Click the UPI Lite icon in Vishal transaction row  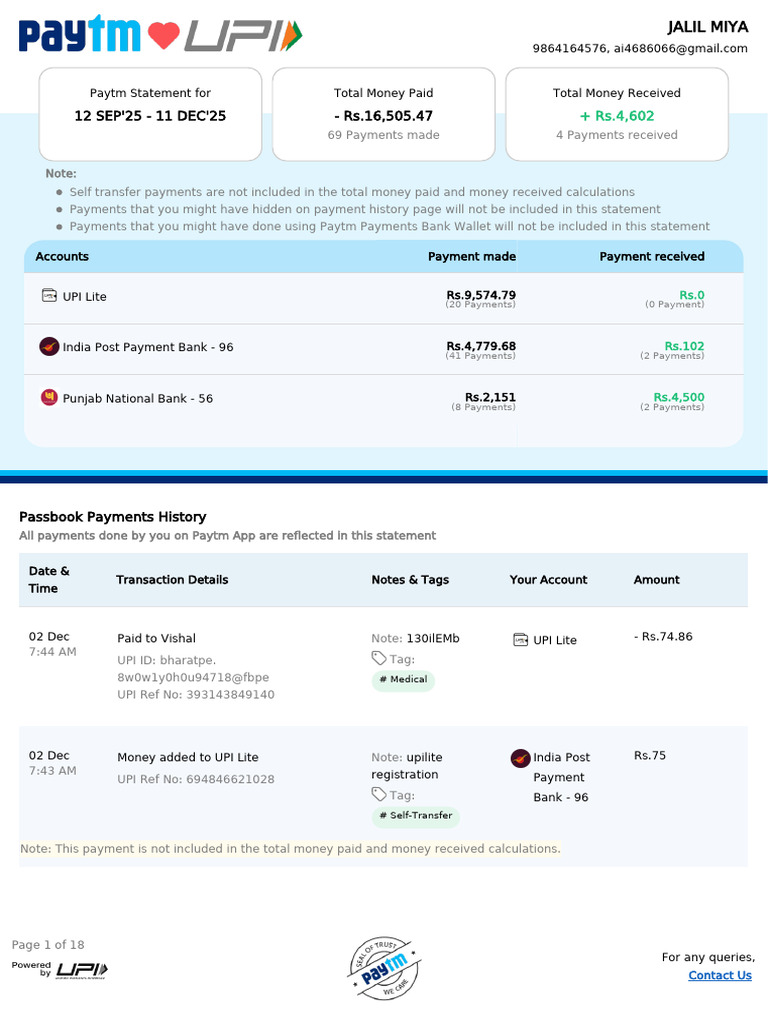[x=520, y=639]
